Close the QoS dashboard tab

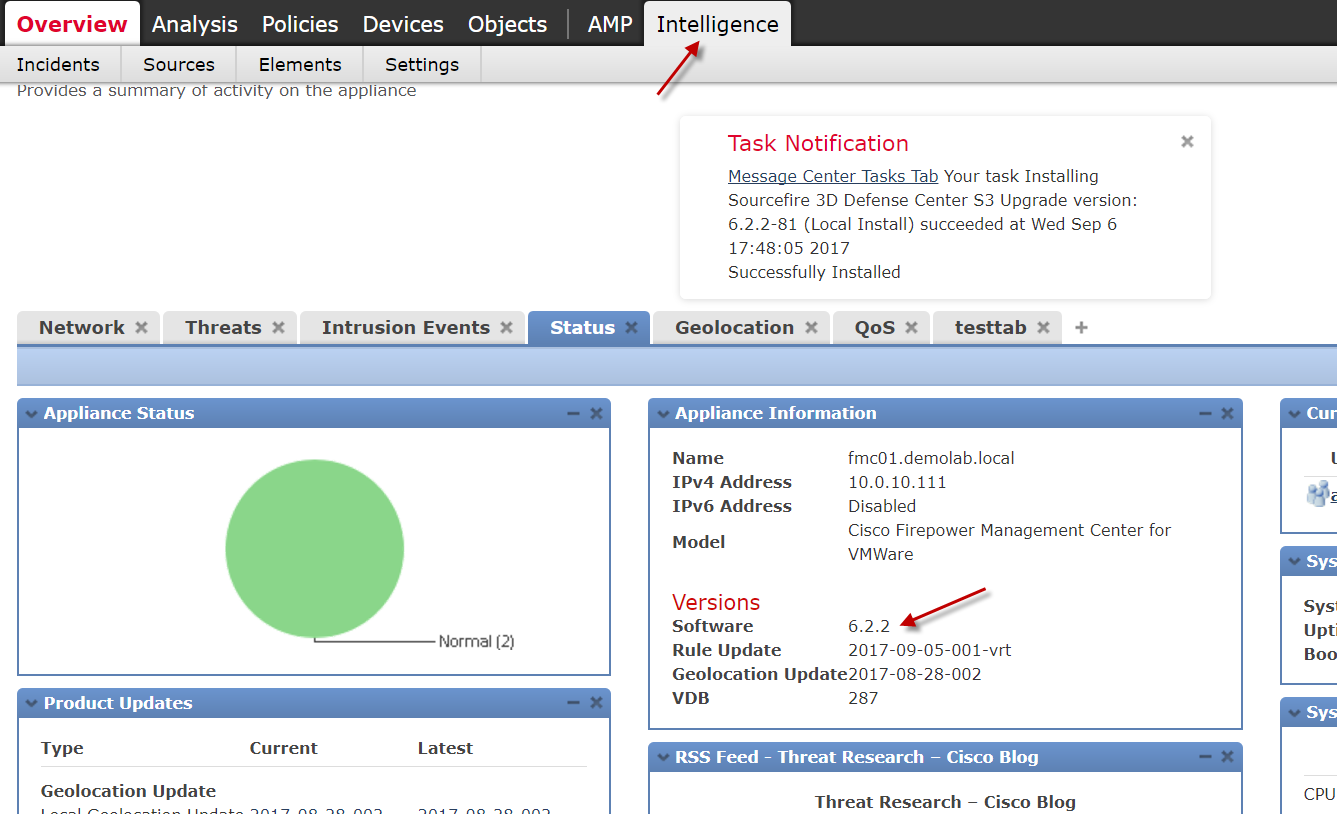point(912,328)
